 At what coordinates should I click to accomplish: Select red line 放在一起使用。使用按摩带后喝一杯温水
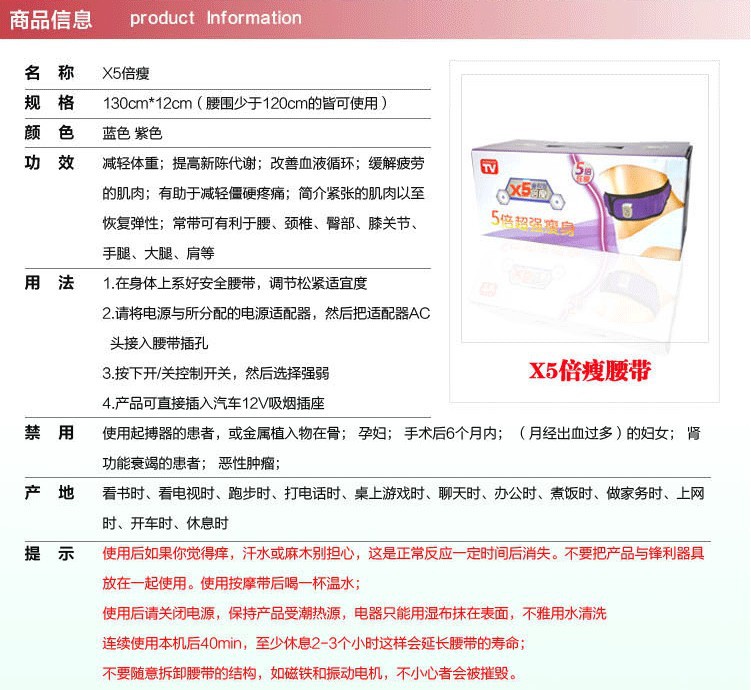(231, 583)
